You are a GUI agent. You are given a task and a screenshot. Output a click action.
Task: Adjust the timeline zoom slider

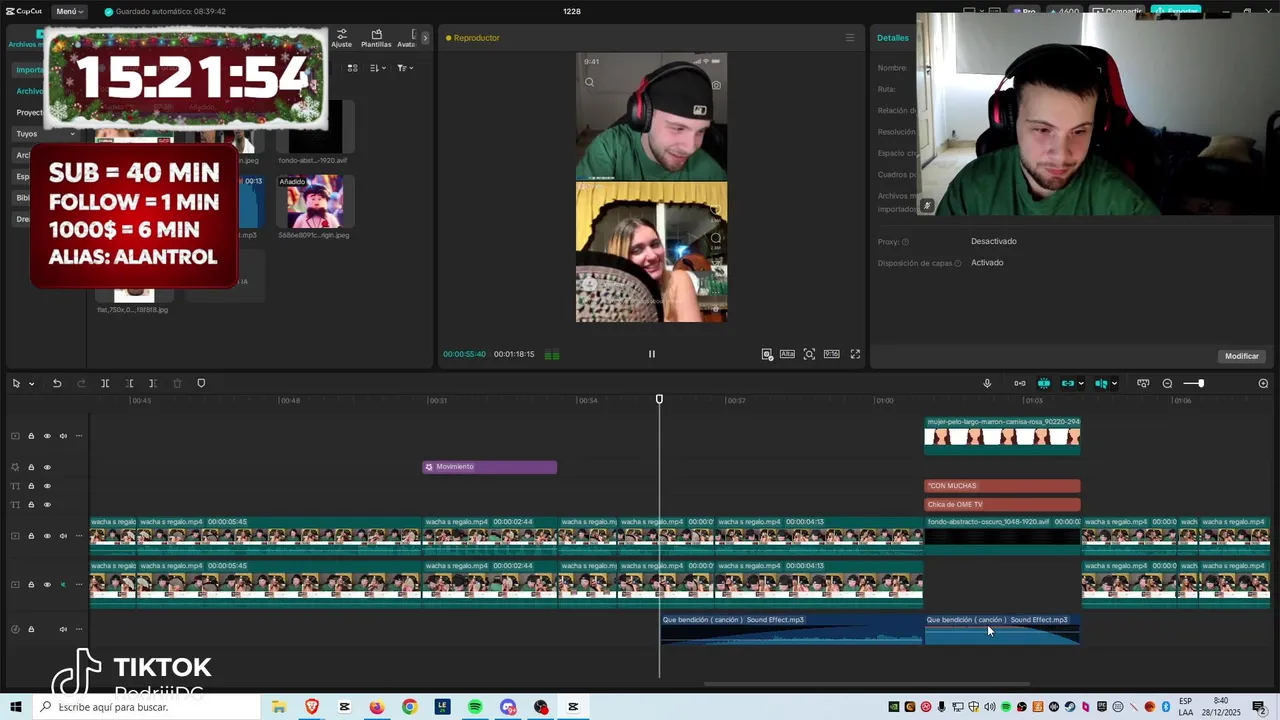[x=1194, y=383]
